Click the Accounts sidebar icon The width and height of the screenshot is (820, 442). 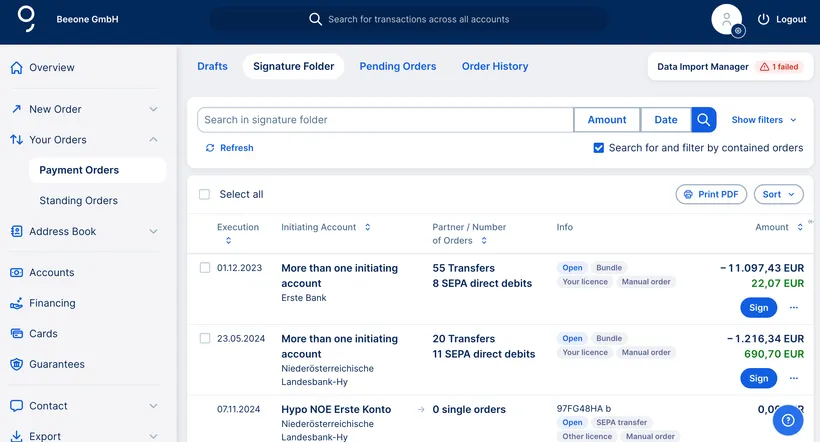tap(16, 272)
